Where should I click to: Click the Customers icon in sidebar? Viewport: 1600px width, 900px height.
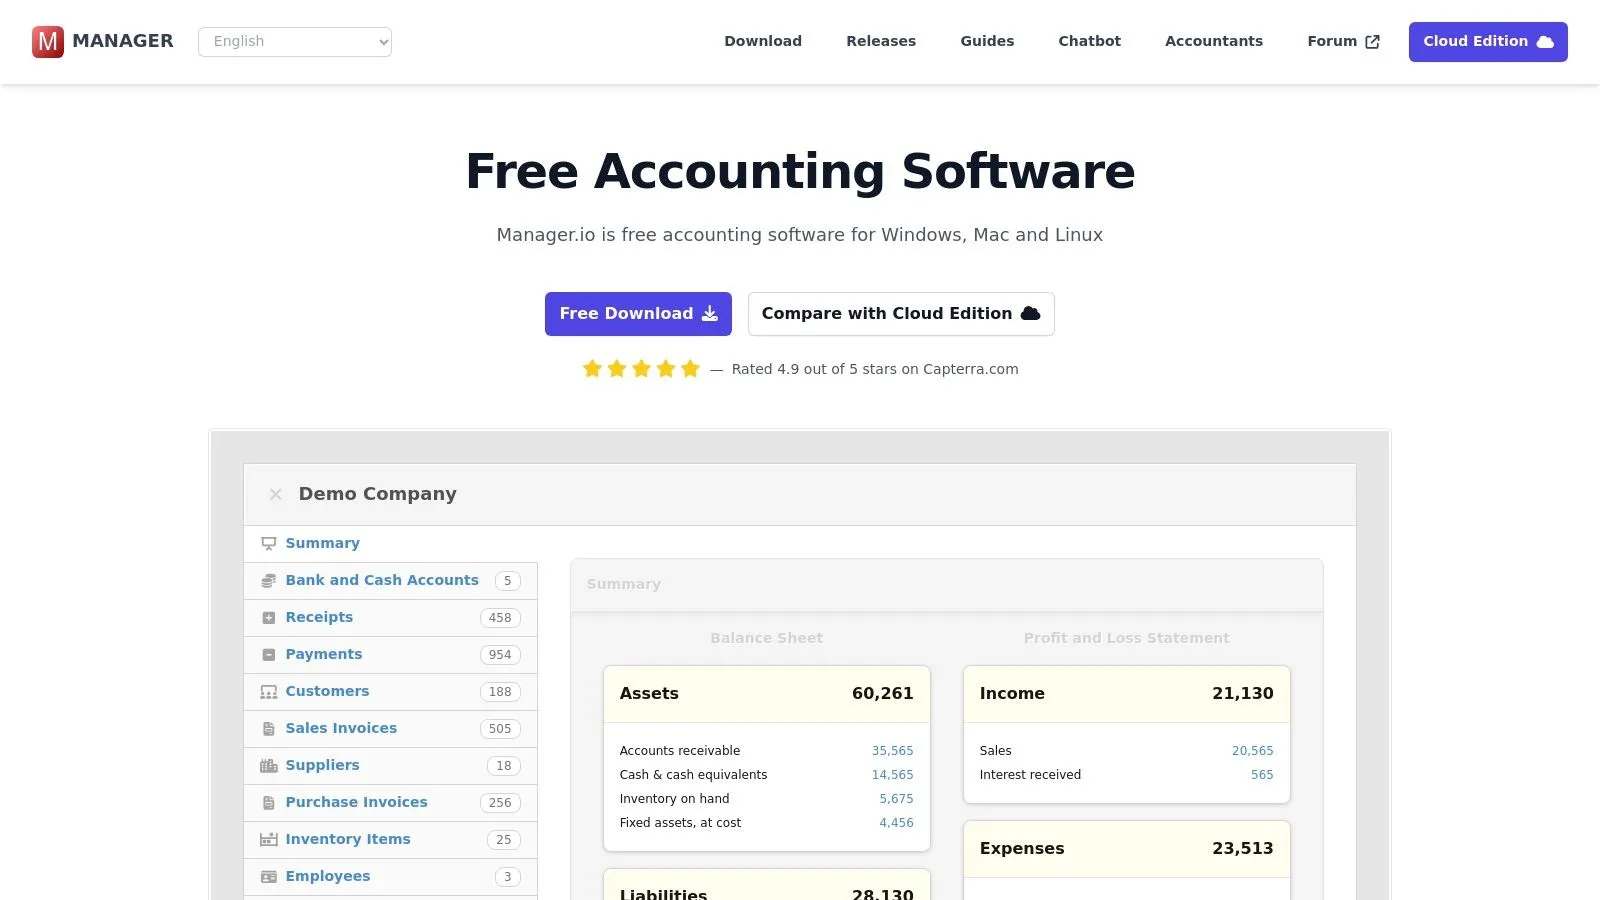click(268, 692)
